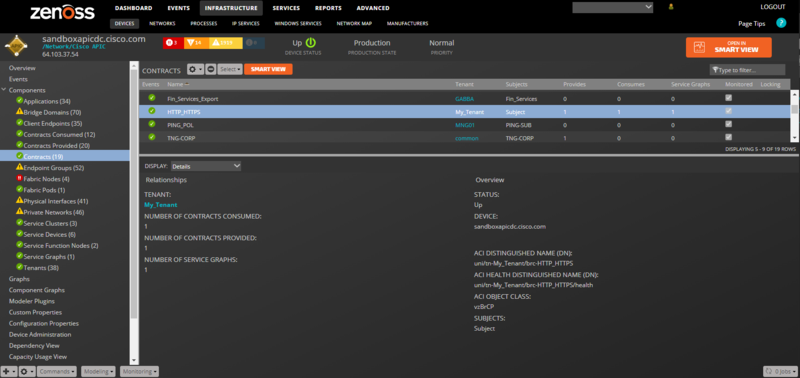Viewport: 800px width, 378px height.
Task: Click green check beside Service Graphs
Action: click(19, 256)
